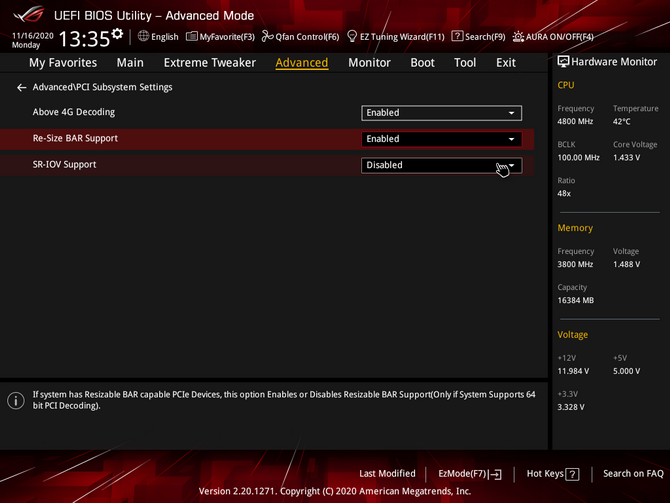
Task: Click the globe language icon
Action: coord(144,36)
